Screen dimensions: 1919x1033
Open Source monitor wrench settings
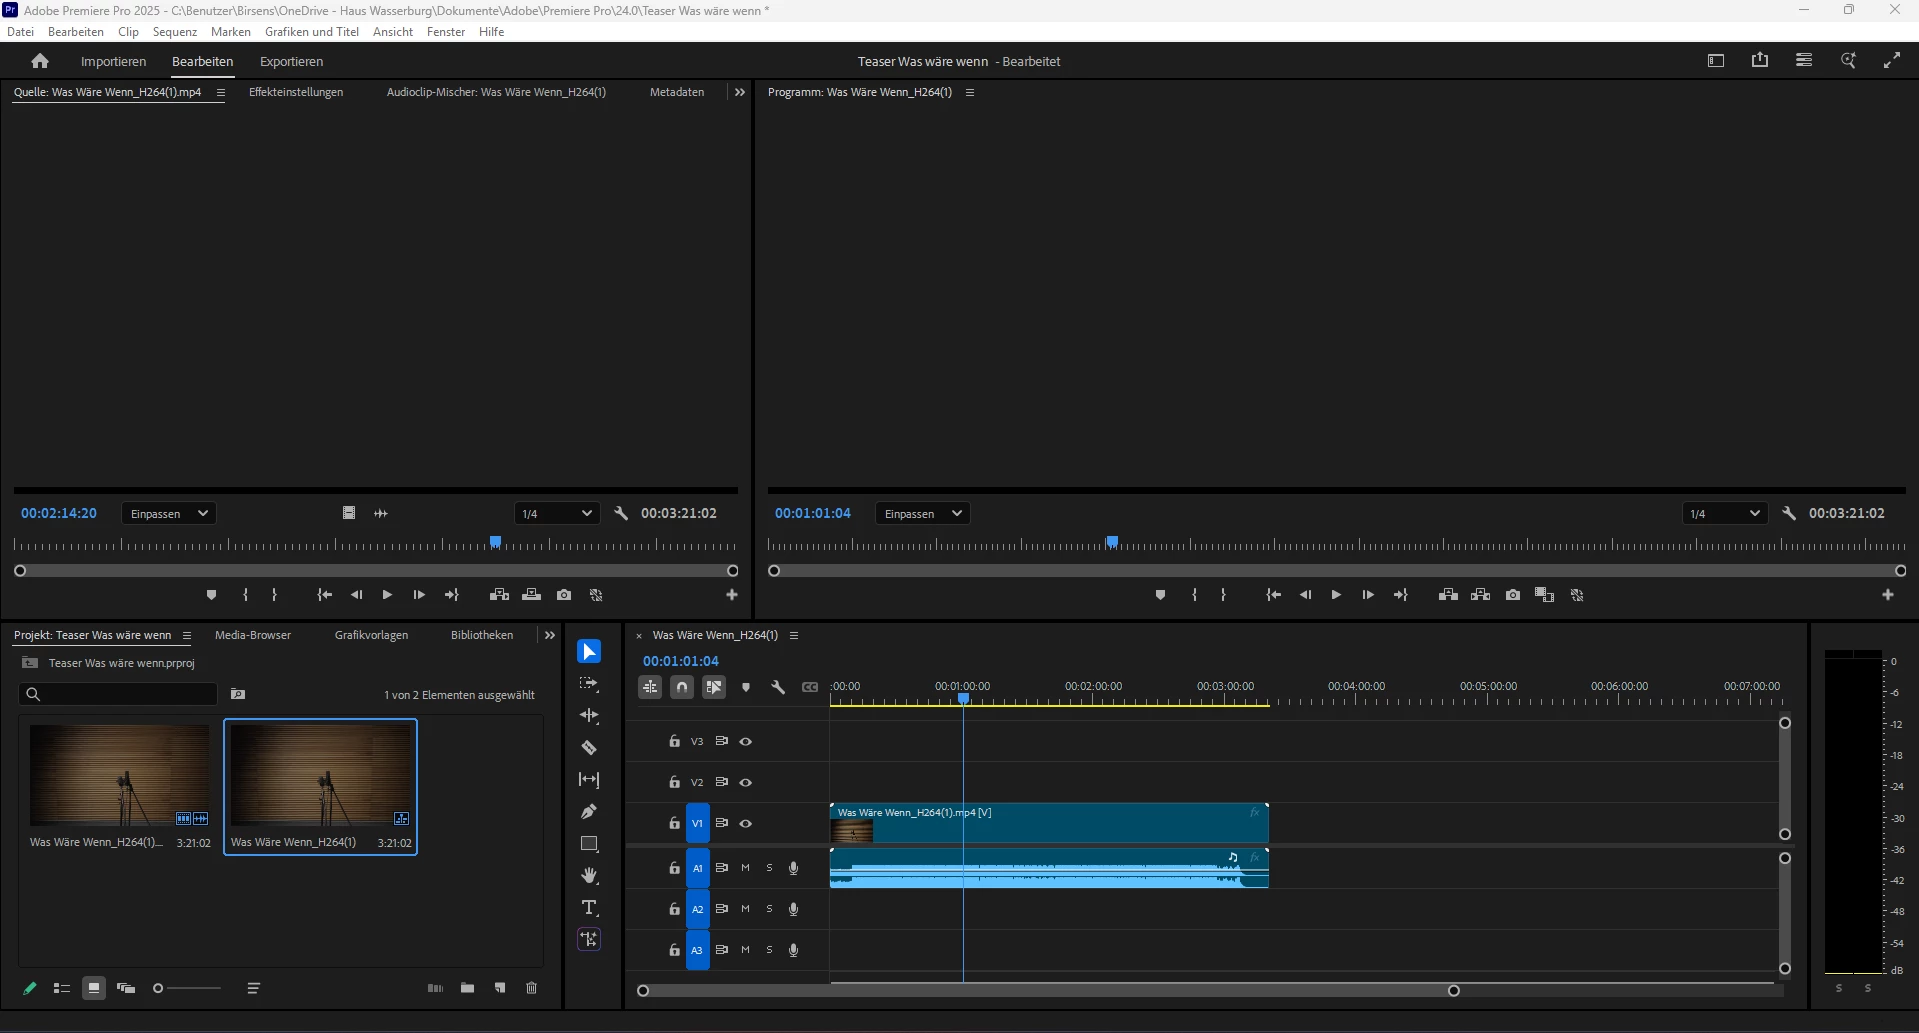[621, 514]
